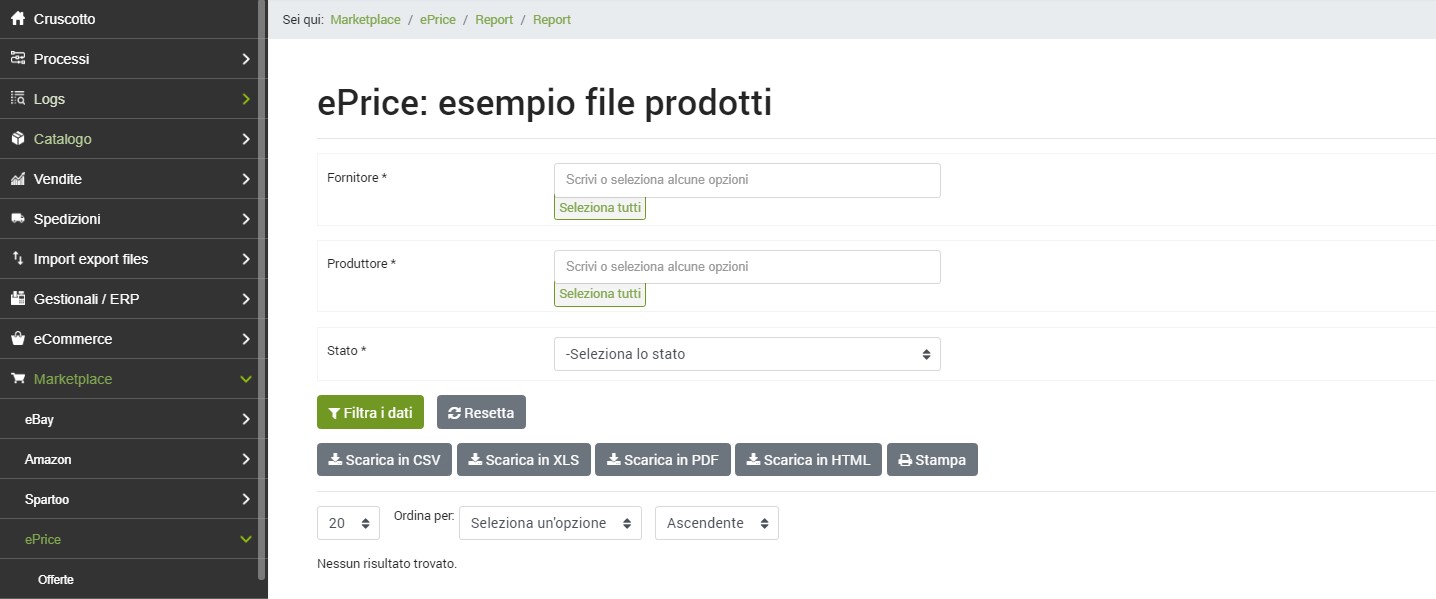Change the Ascendente sort direction dropdown
The image size is (1436, 599).
click(x=716, y=523)
